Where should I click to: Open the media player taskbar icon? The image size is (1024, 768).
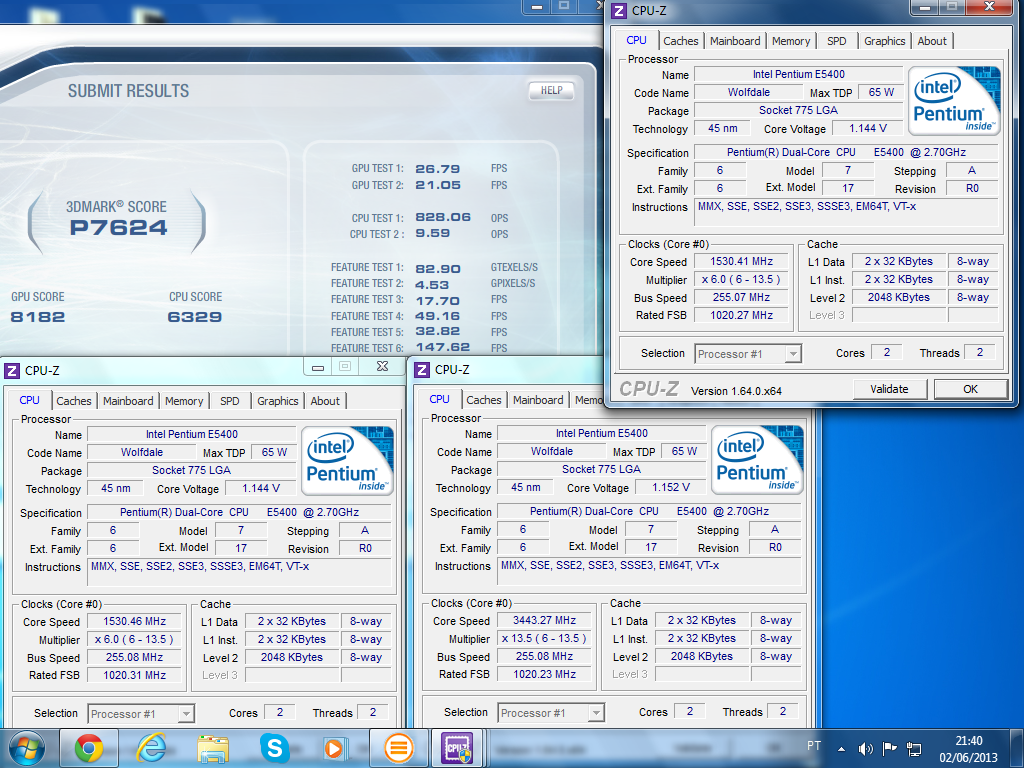coord(336,748)
